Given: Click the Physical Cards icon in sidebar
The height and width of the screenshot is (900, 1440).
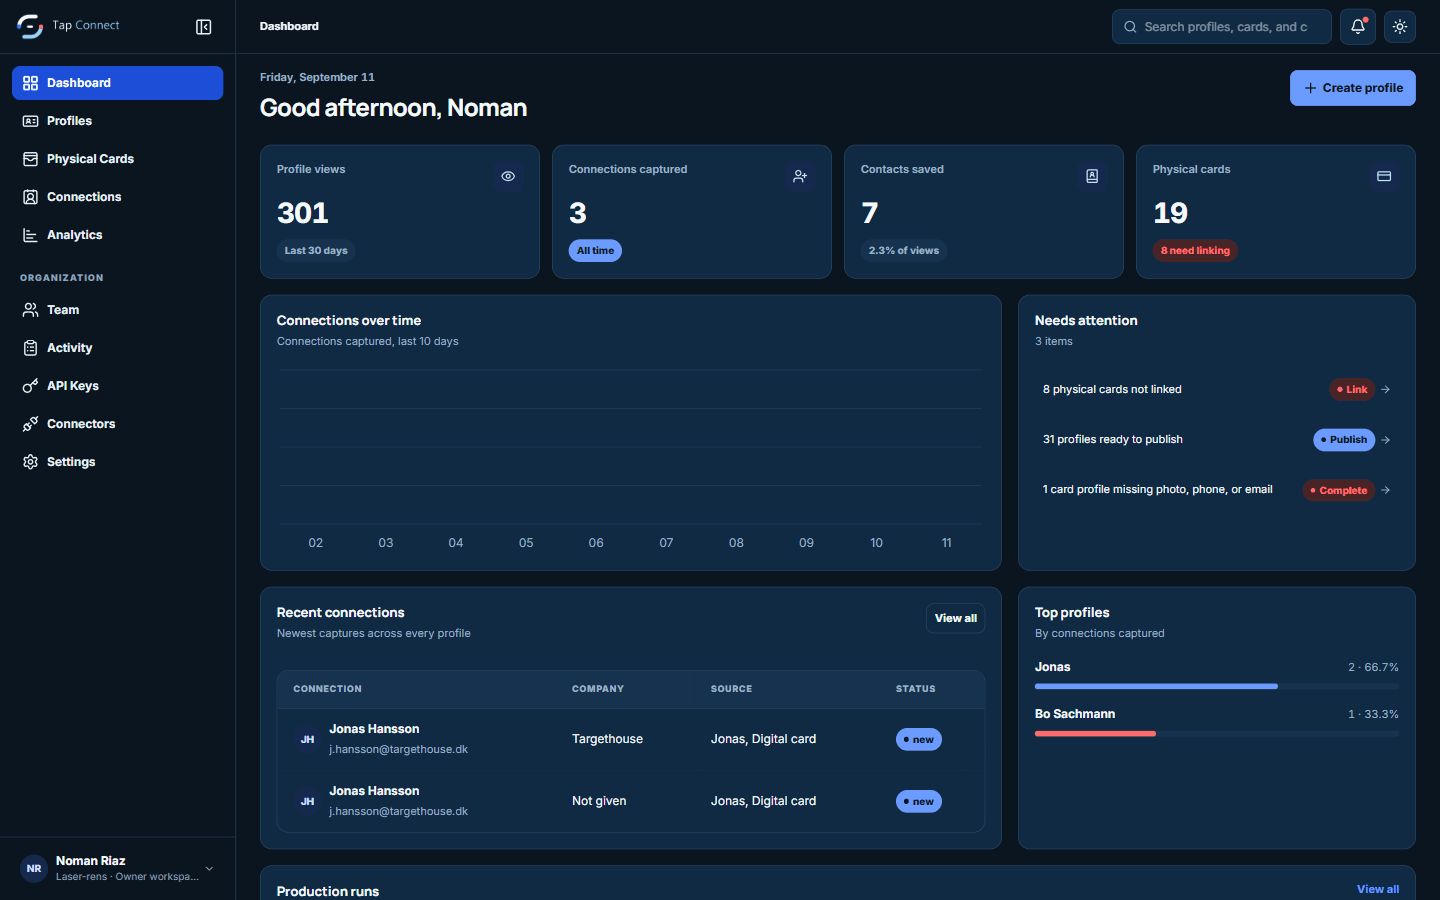Looking at the screenshot, I should click(31, 159).
